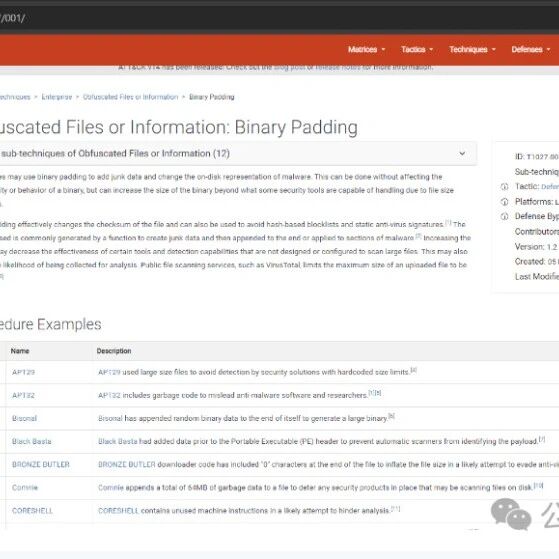Click APT29 link in its description
This screenshot has width=559, height=559.
click(x=109, y=372)
